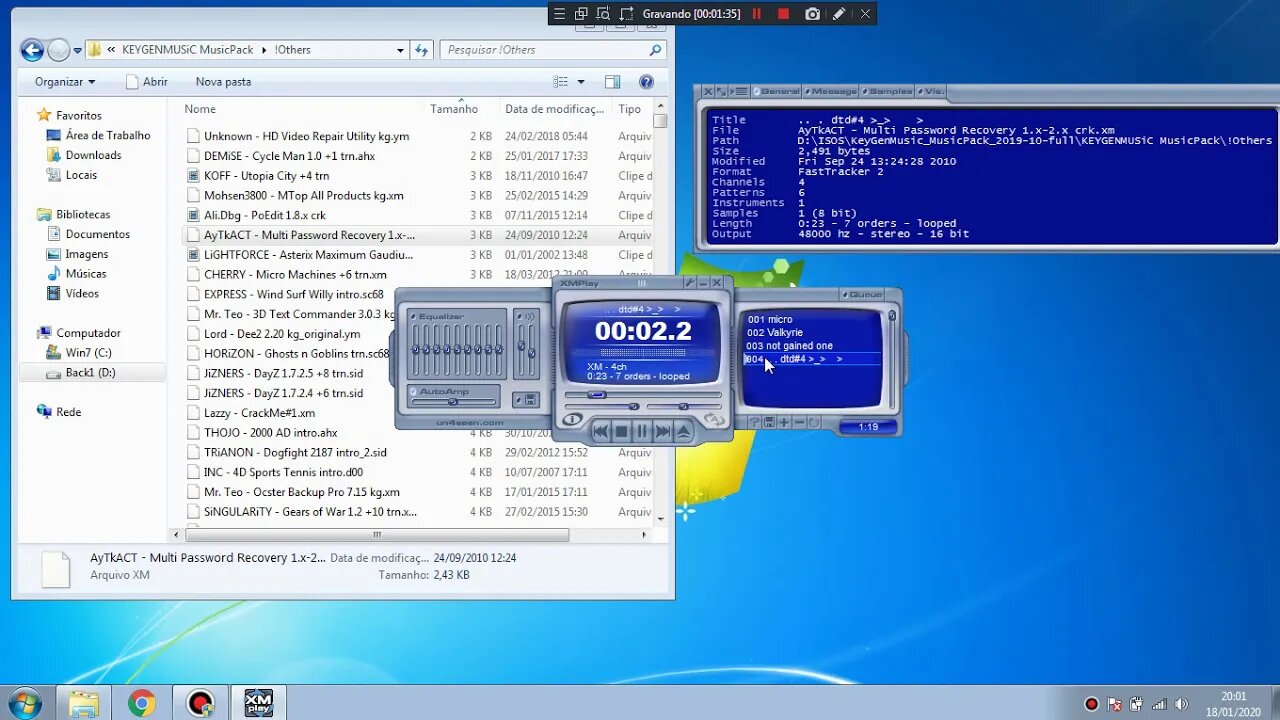Viewport: 1280px width, 720px height.
Task: Select playlist entry 002 Valkyrie
Action: point(775,332)
